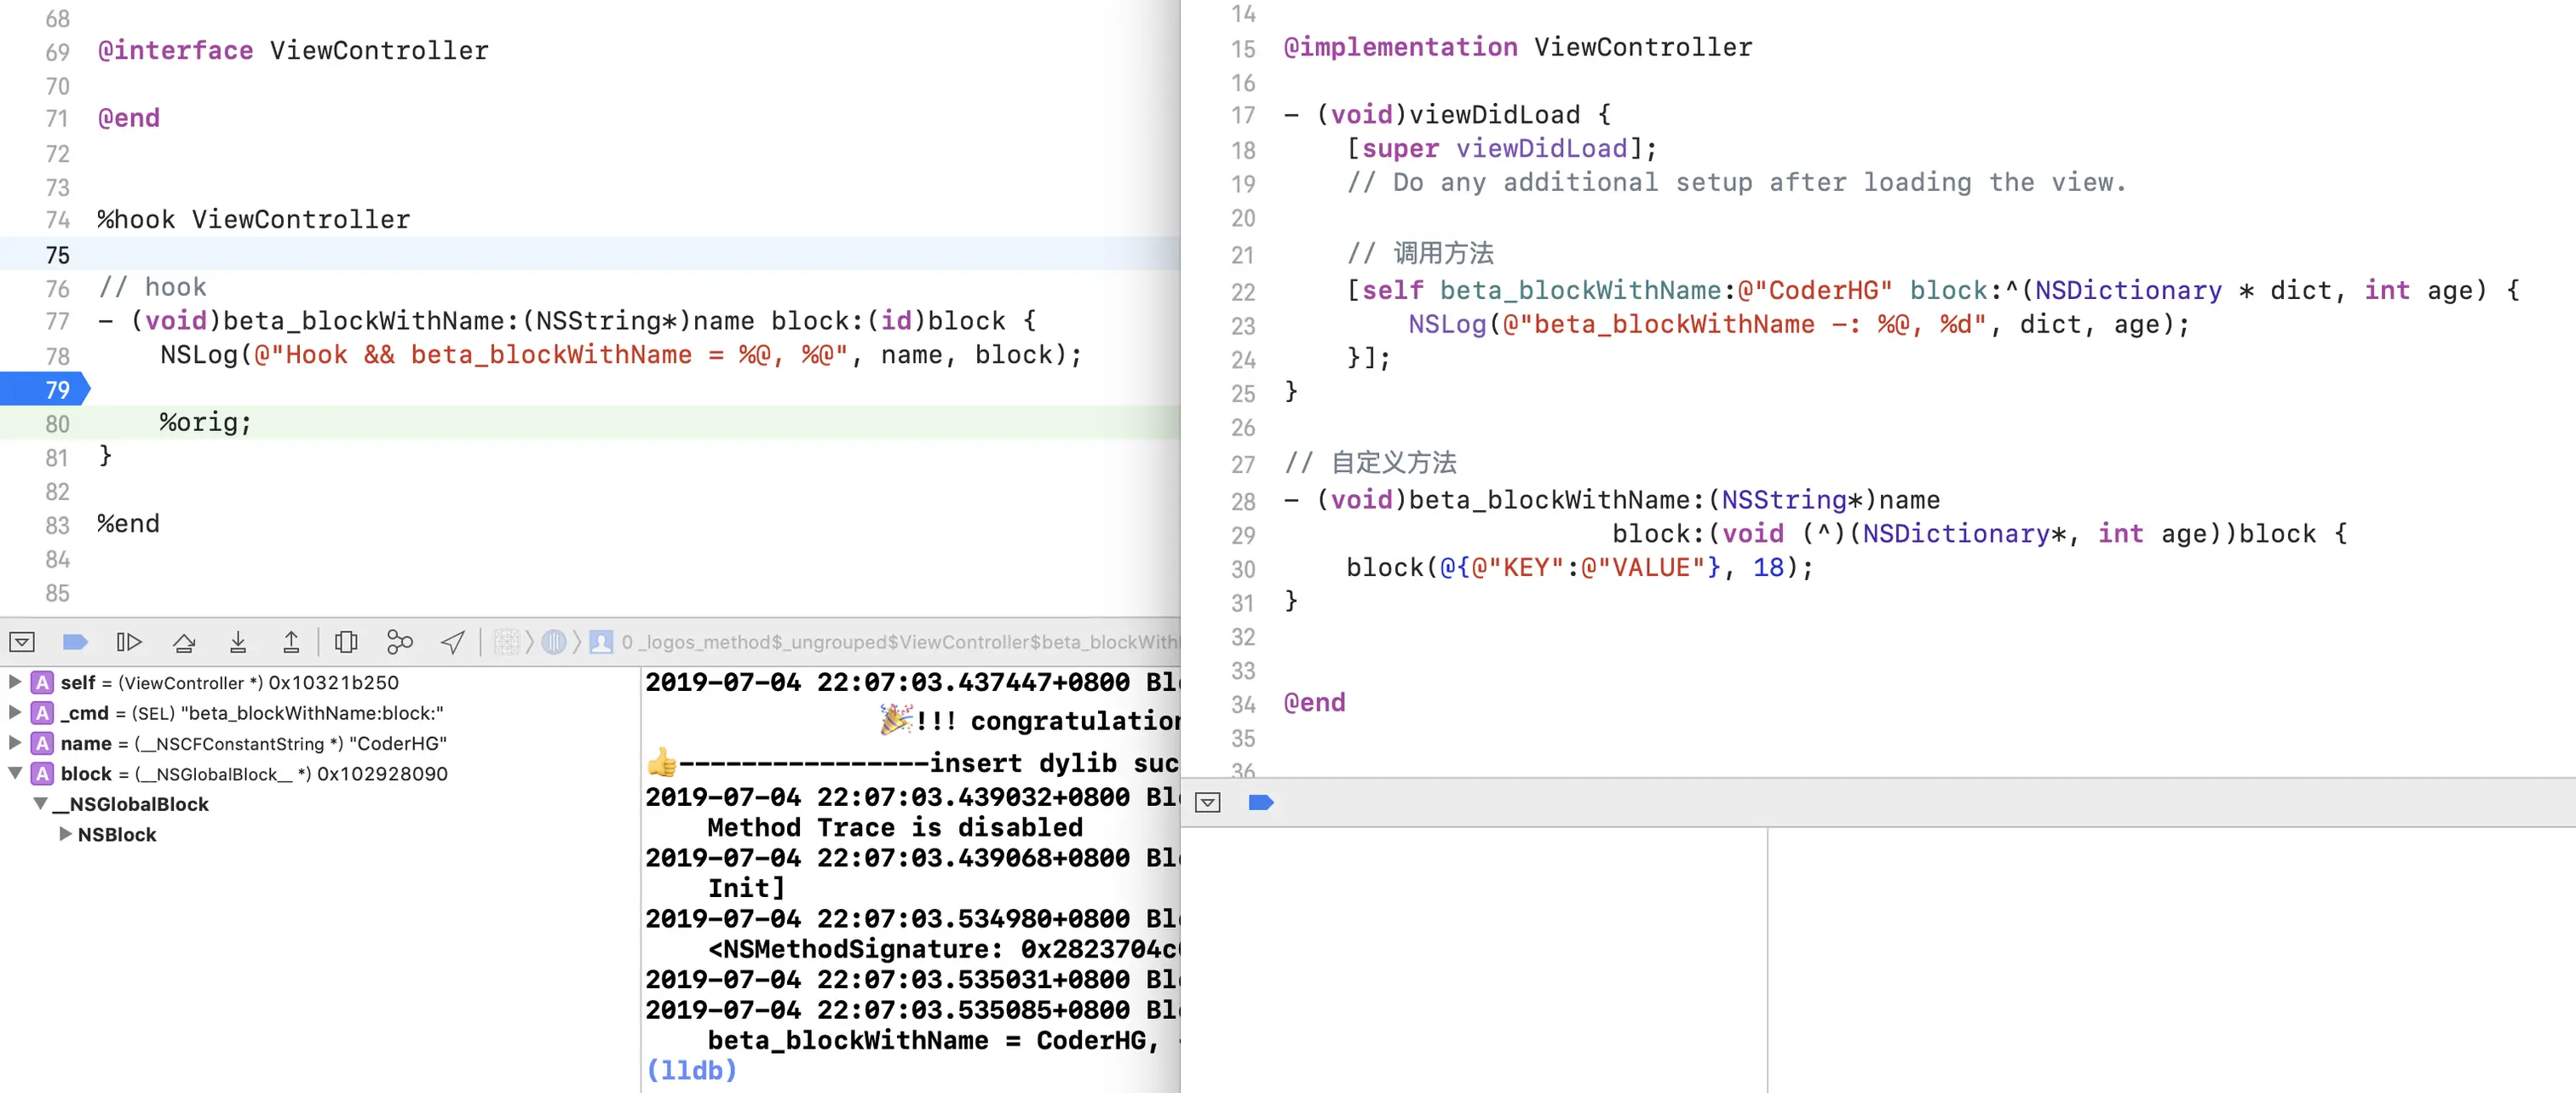Expand the _cmd variable row
Screen dimensions: 2576x1093
click(15, 712)
